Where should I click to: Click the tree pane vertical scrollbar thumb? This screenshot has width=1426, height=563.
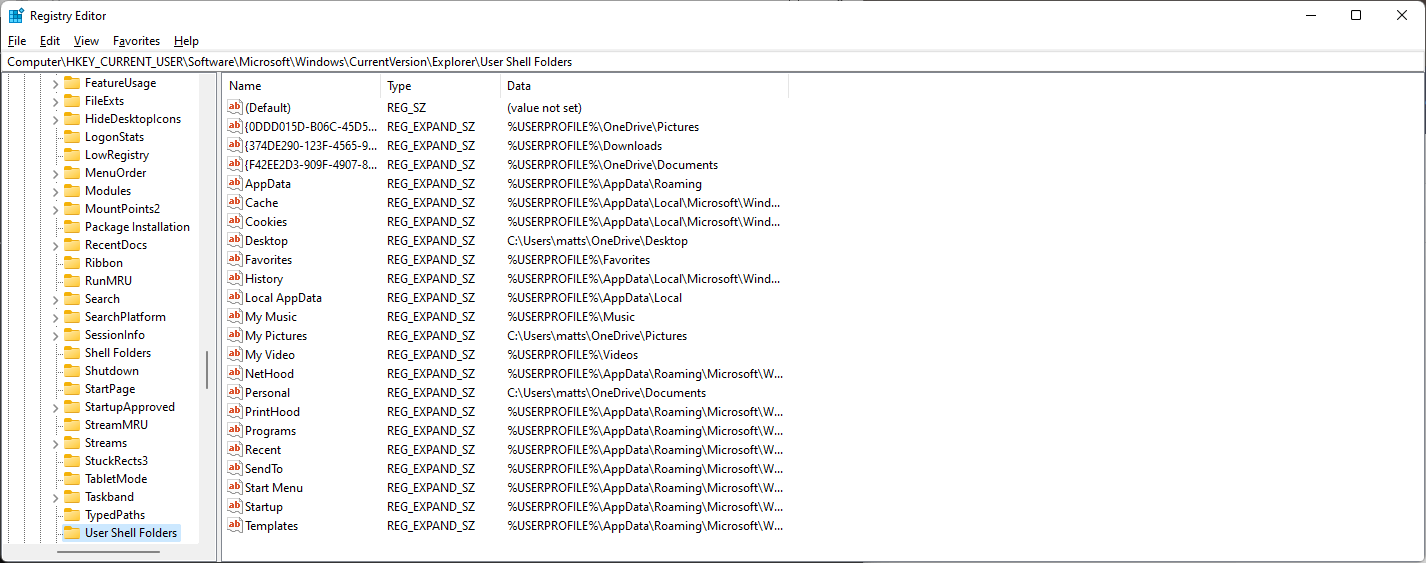point(207,370)
